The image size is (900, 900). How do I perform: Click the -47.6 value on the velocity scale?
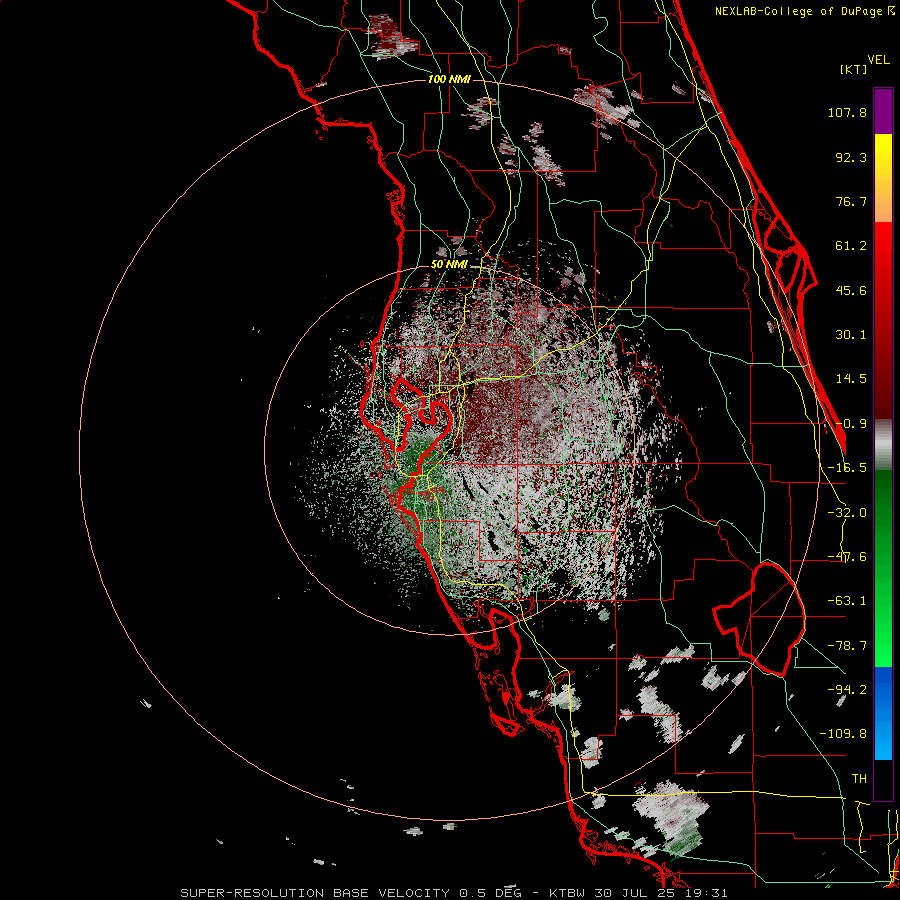[x=847, y=557]
